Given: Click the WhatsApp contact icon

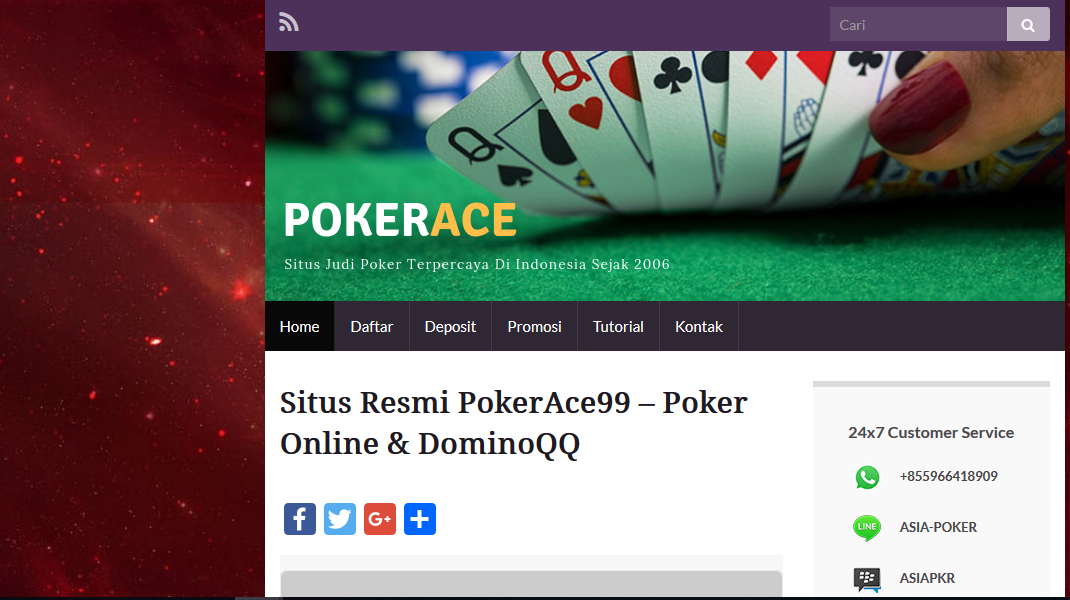Looking at the screenshot, I should click(867, 477).
